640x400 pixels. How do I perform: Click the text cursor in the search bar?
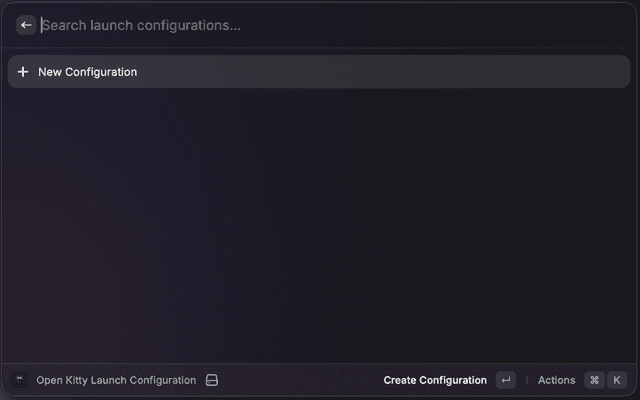(x=41, y=25)
